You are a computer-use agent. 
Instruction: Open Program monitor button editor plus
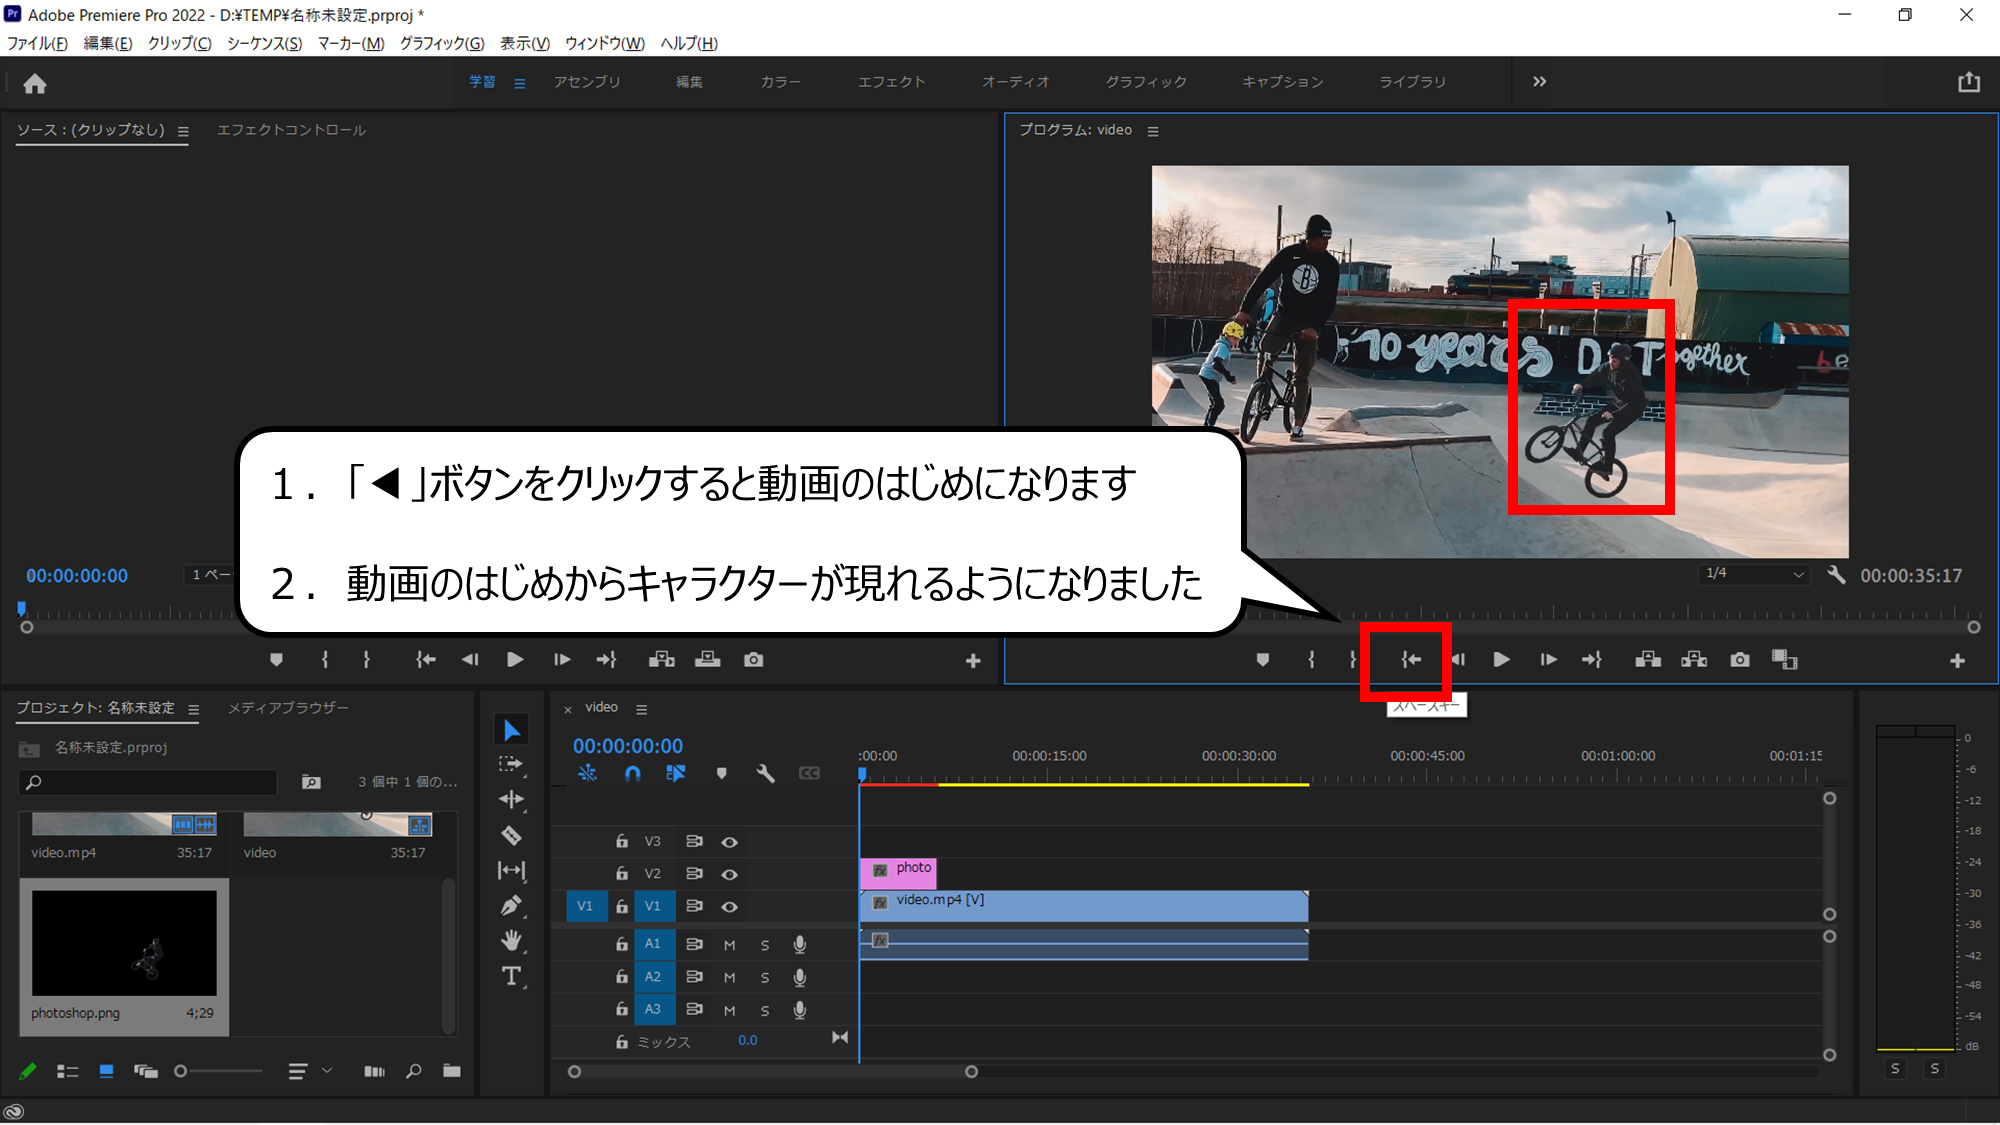click(x=1957, y=661)
